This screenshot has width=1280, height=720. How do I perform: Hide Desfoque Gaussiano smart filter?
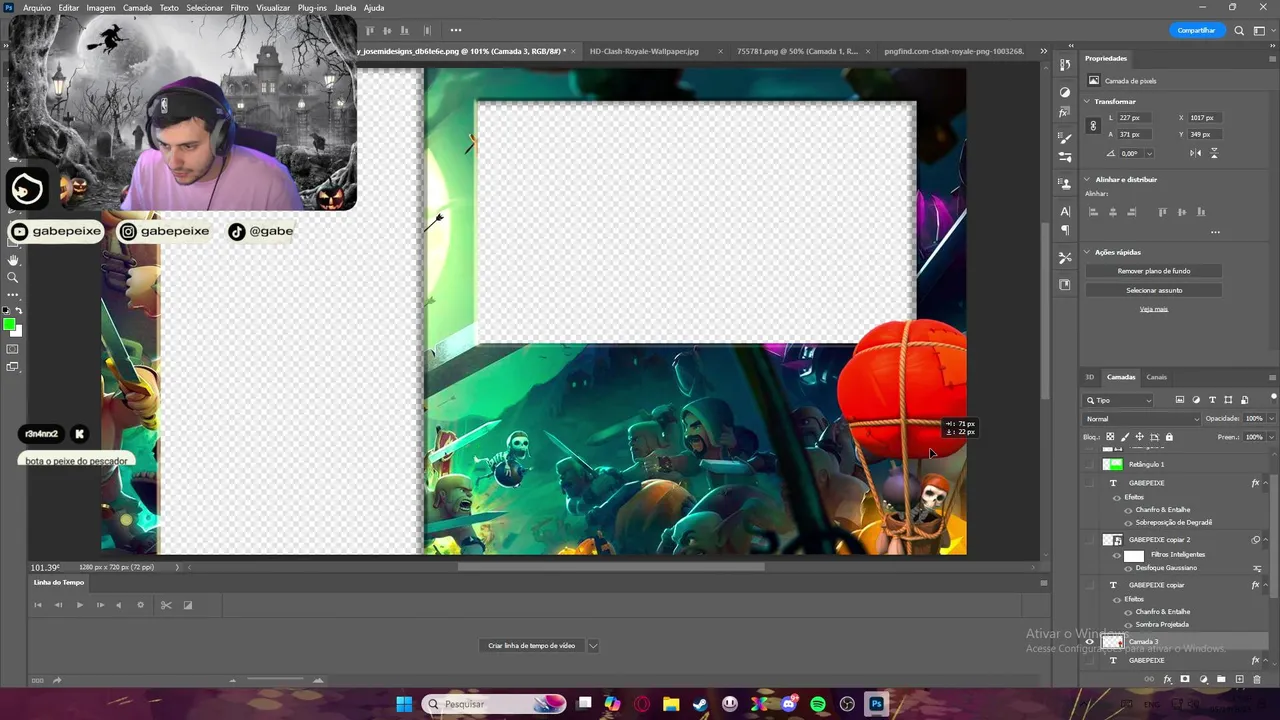pyautogui.click(x=1129, y=568)
